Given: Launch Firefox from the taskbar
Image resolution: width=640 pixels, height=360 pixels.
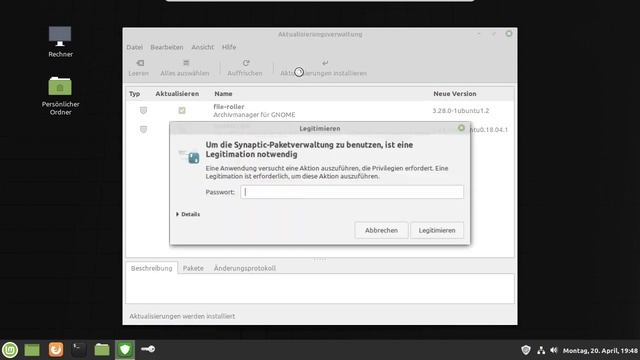Looking at the screenshot, I should pyautogui.click(x=56, y=350).
